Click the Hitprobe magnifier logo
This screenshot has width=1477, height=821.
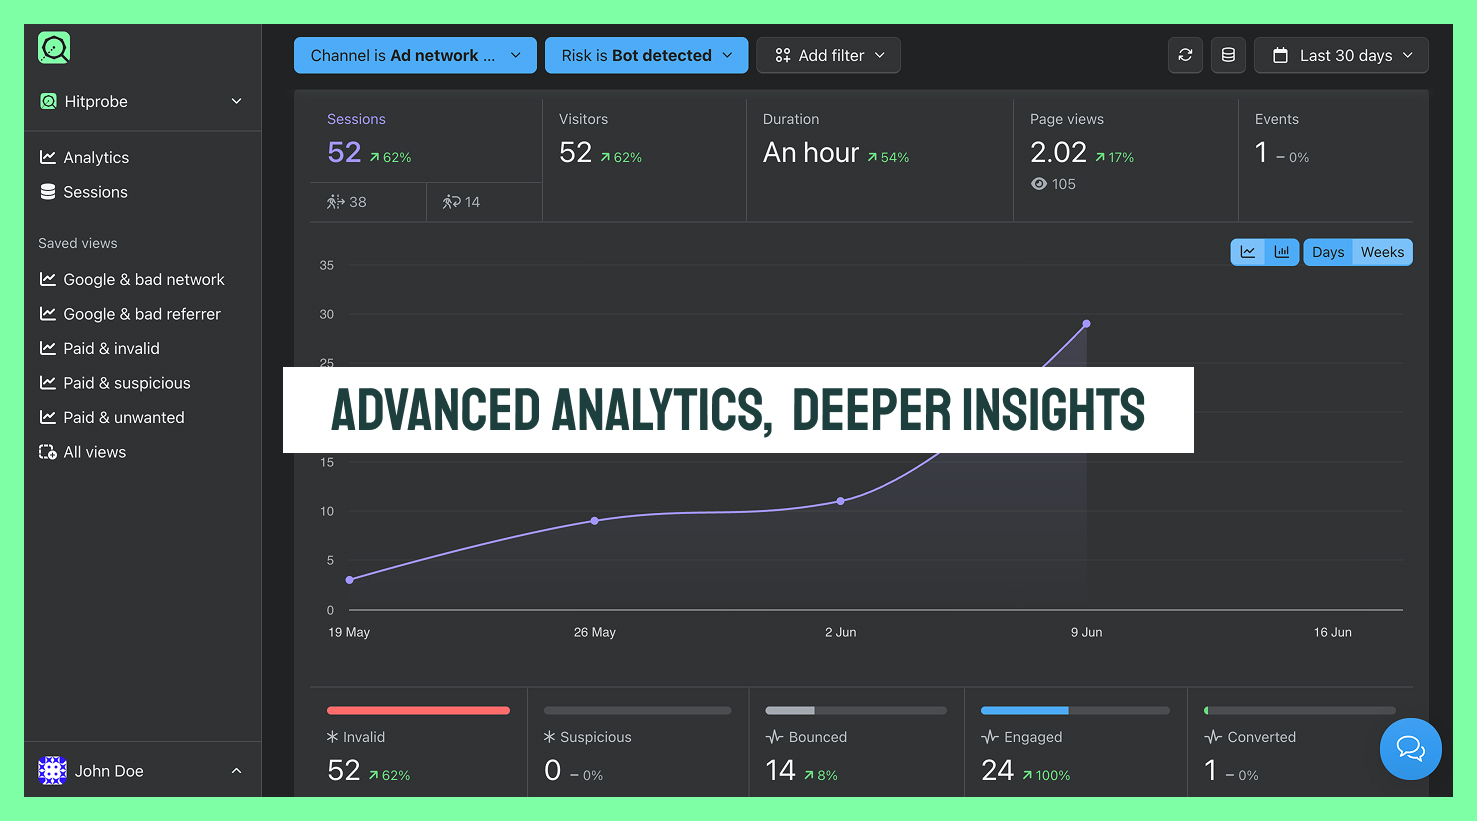coord(54,48)
